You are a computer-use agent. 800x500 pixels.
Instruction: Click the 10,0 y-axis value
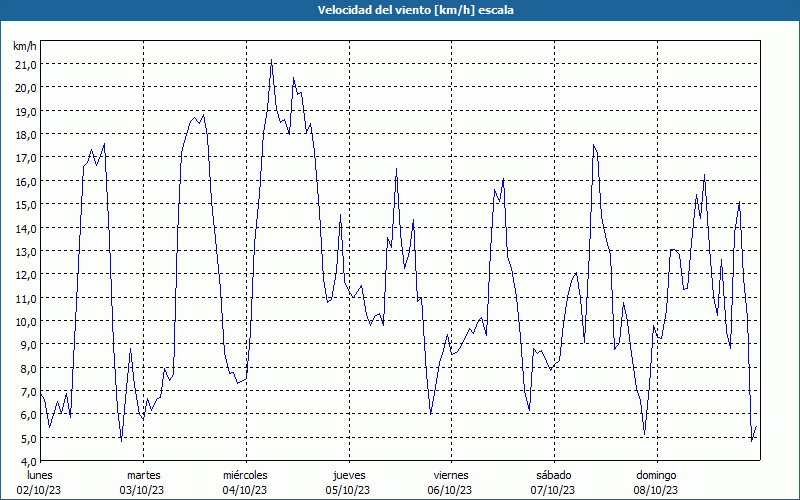26,321
